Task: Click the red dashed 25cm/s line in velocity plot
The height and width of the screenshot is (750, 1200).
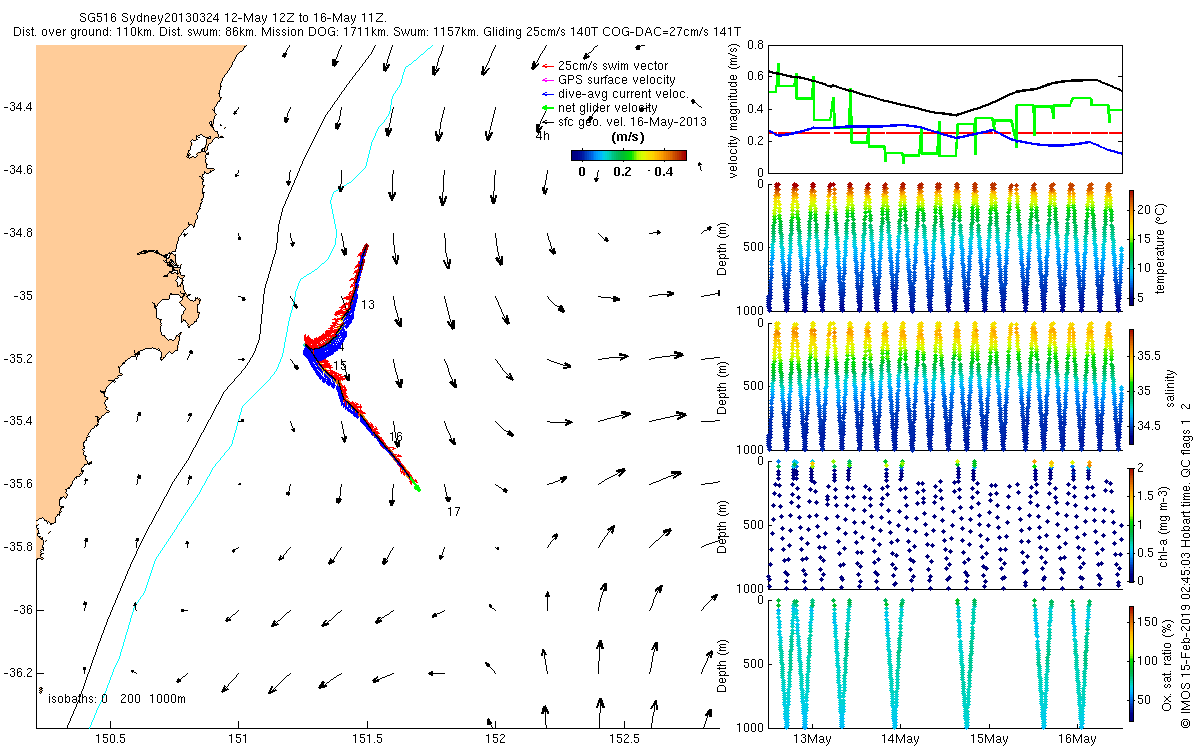Action: [945, 133]
